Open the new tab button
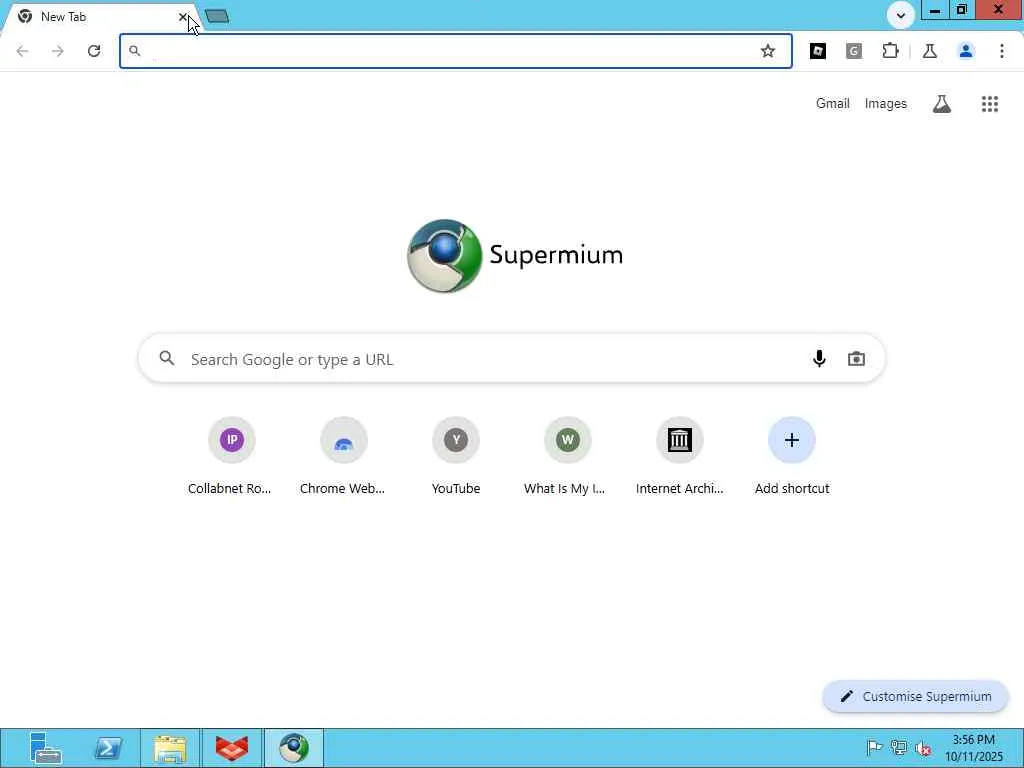This screenshot has height=768, width=1024. (217, 16)
